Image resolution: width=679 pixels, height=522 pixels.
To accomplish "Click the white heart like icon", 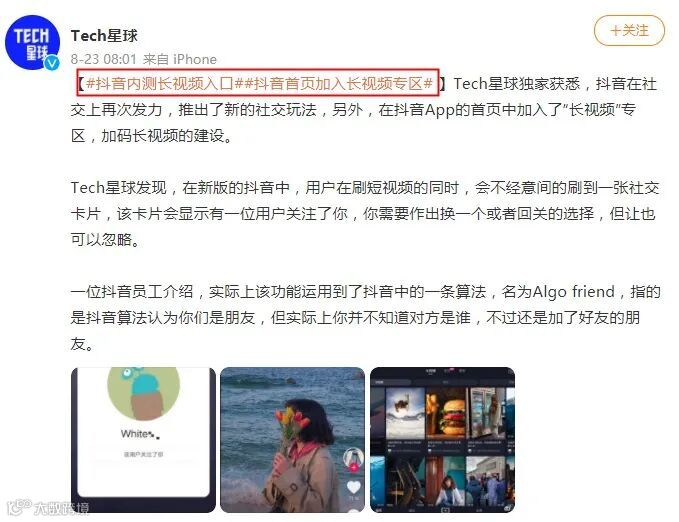I will pyautogui.click(x=353, y=488).
